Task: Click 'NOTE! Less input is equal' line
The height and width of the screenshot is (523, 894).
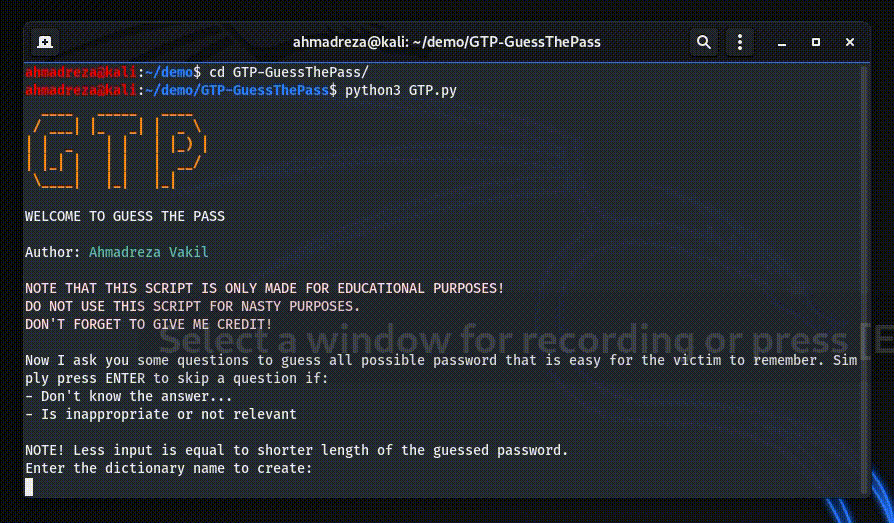Action: click(296, 451)
